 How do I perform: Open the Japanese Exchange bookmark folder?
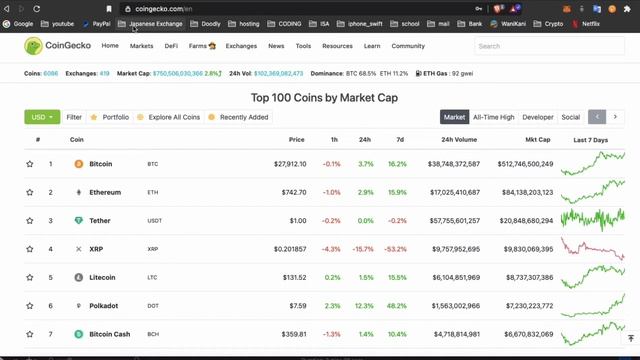click(x=150, y=24)
